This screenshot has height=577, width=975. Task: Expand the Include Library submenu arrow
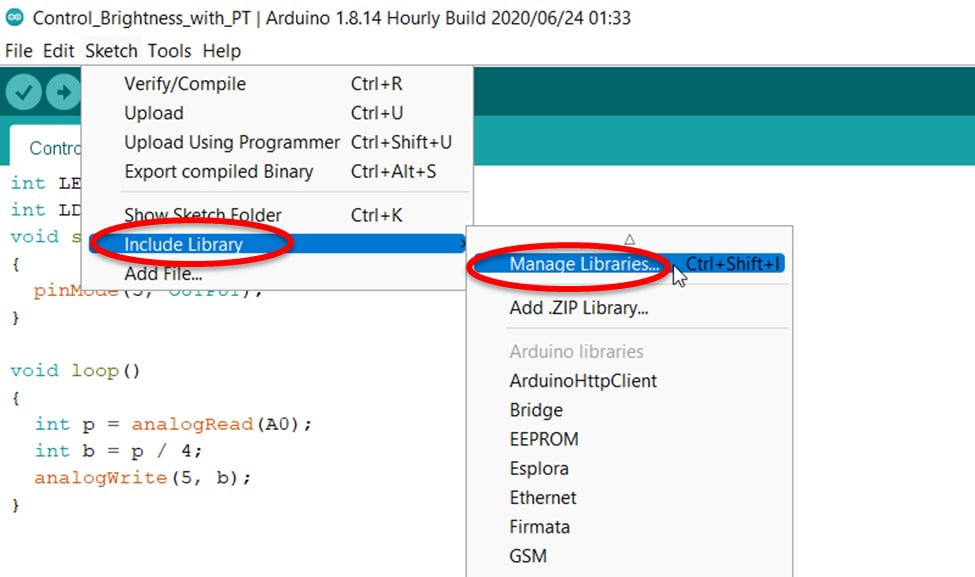[x=462, y=244]
